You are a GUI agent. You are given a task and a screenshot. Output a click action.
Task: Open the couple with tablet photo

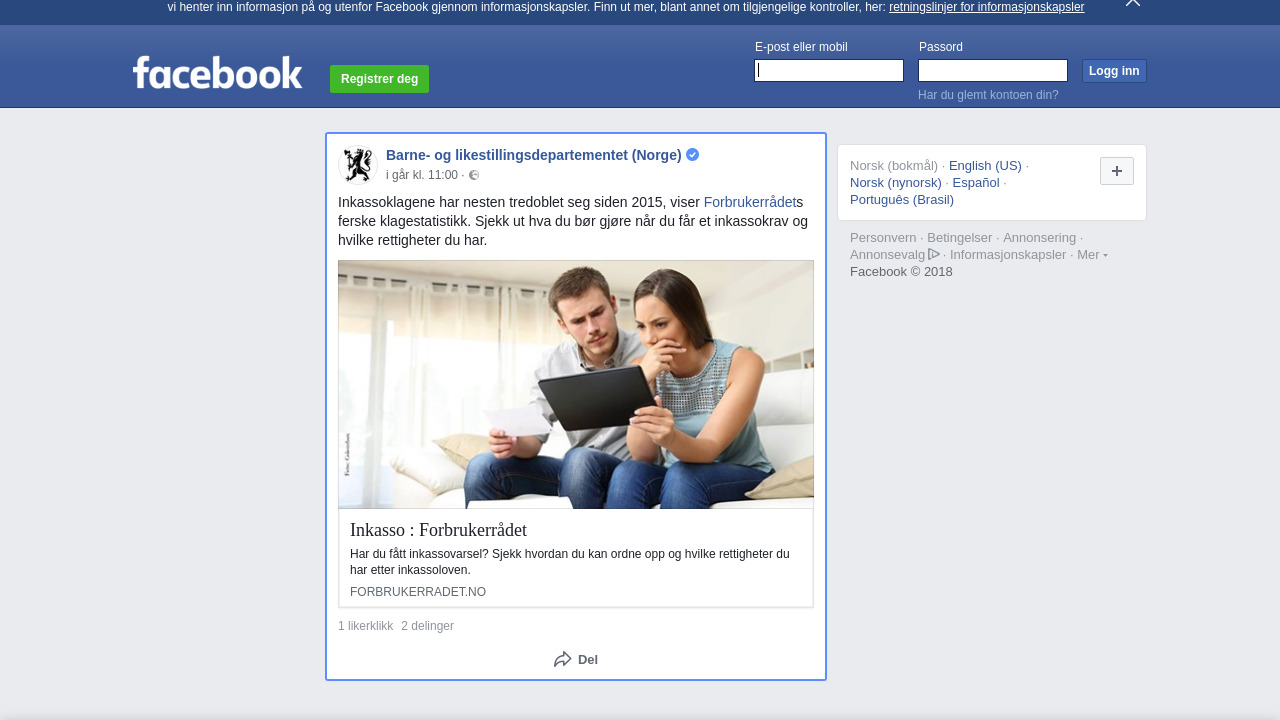pyautogui.click(x=575, y=384)
